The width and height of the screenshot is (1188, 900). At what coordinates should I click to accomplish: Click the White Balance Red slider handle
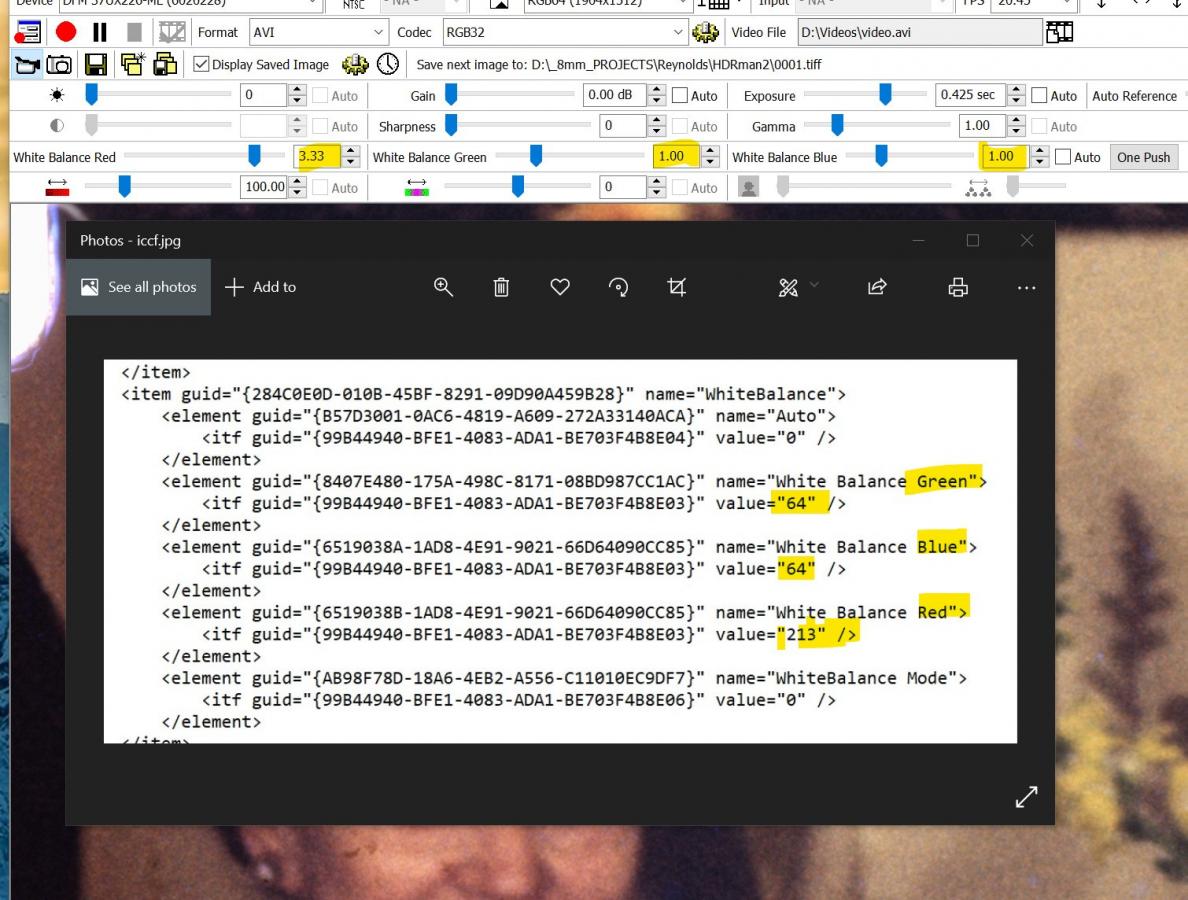[255, 156]
